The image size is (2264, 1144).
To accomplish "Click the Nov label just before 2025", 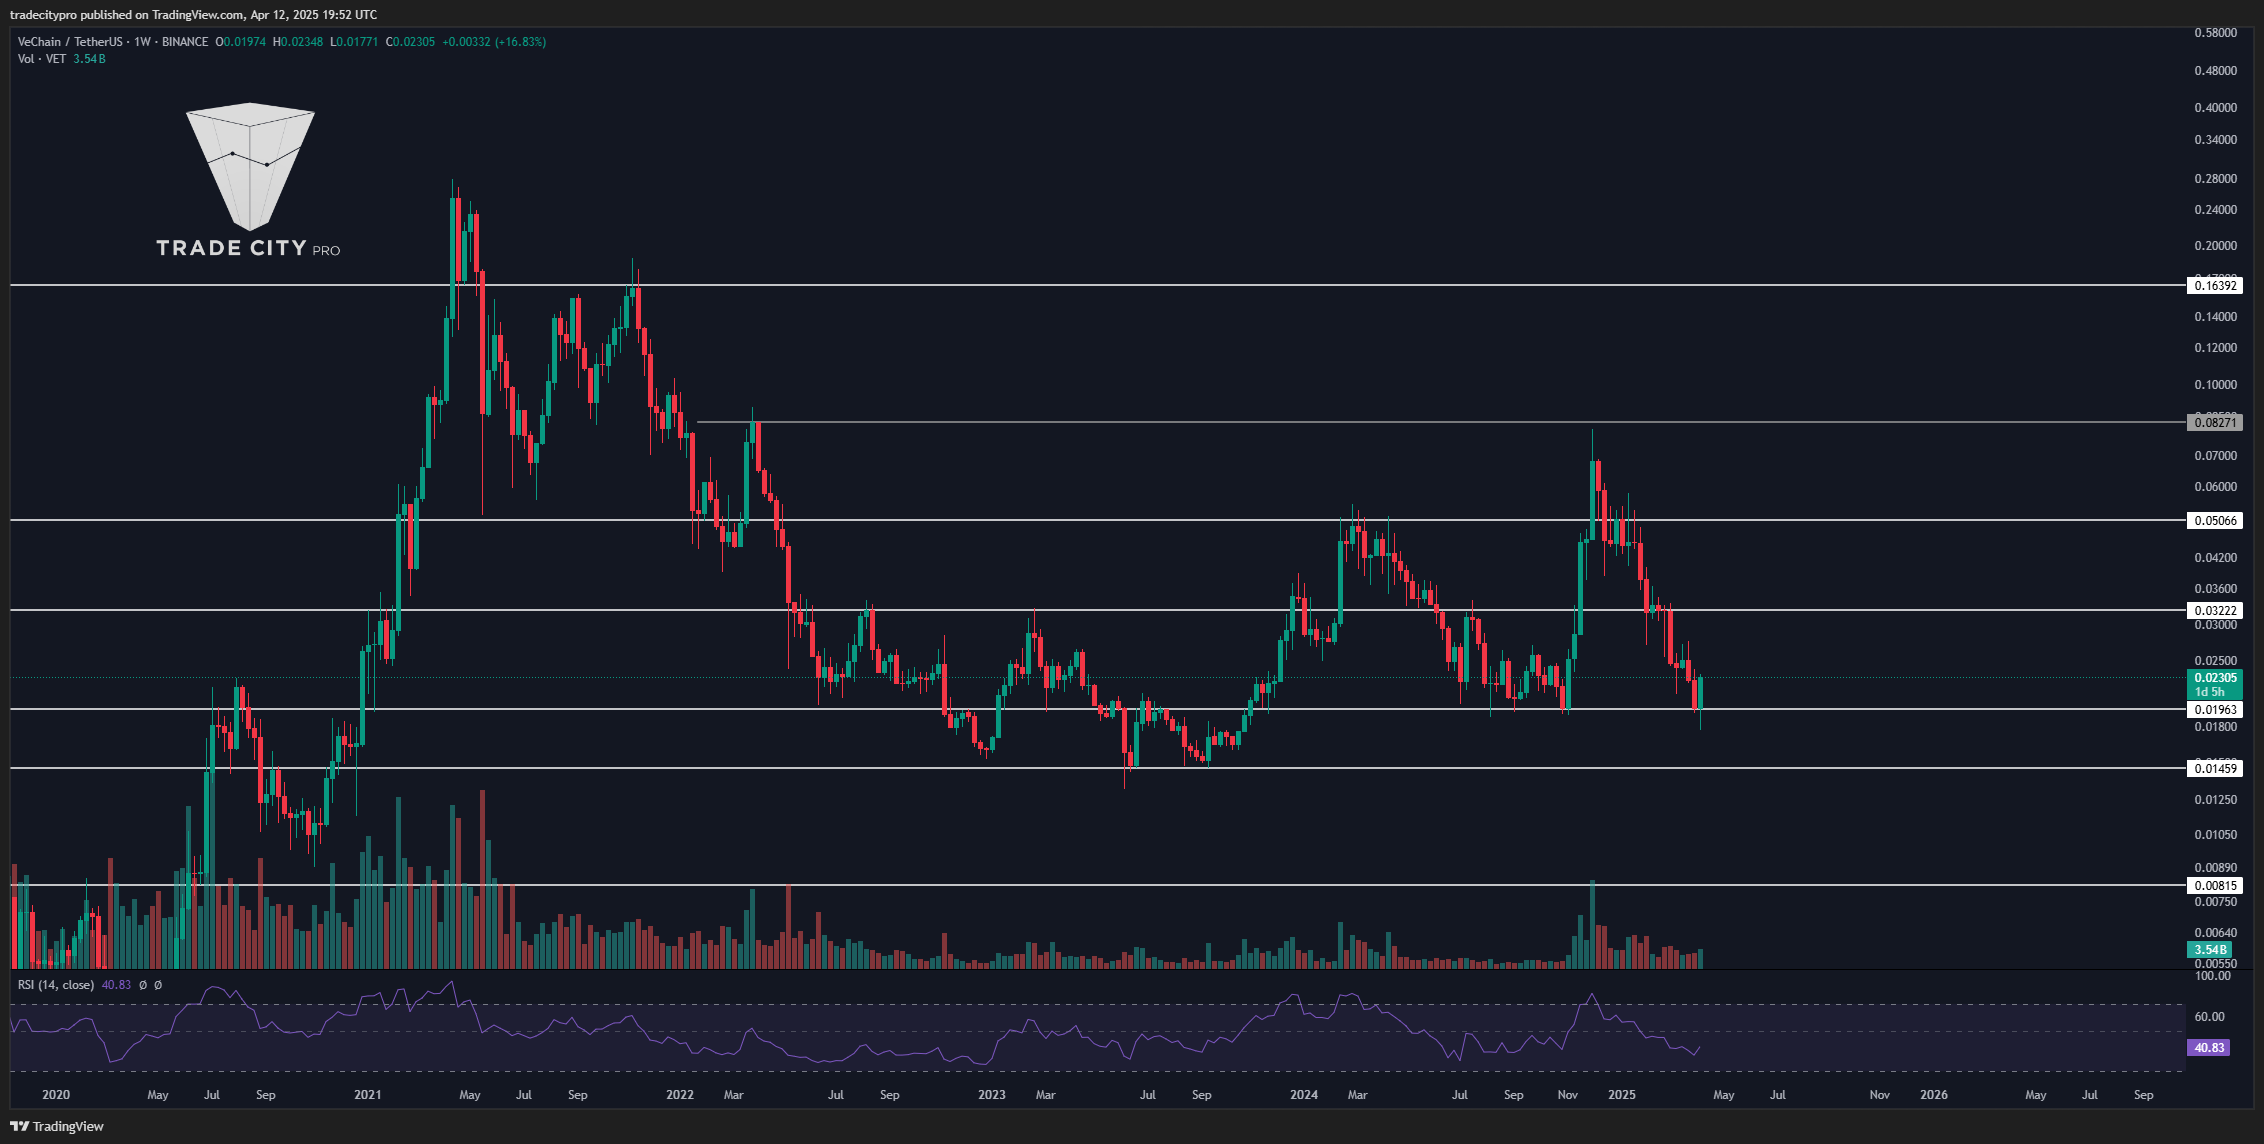I will coord(1568,1095).
